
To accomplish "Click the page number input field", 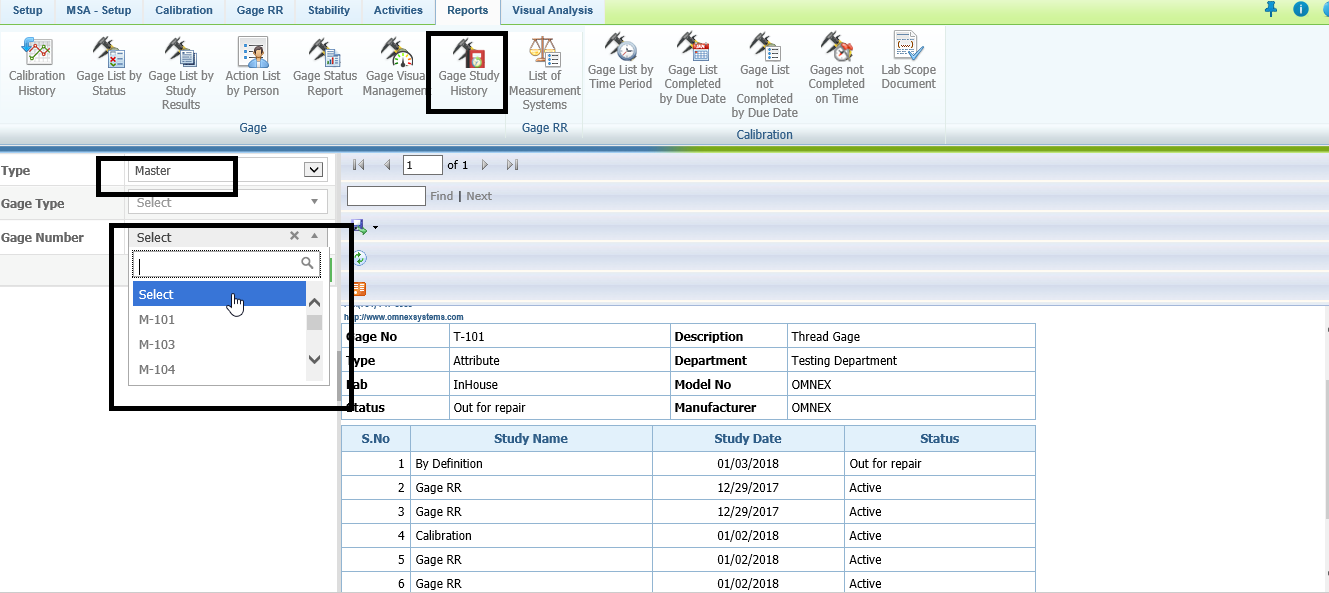I will click(x=423, y=165).
